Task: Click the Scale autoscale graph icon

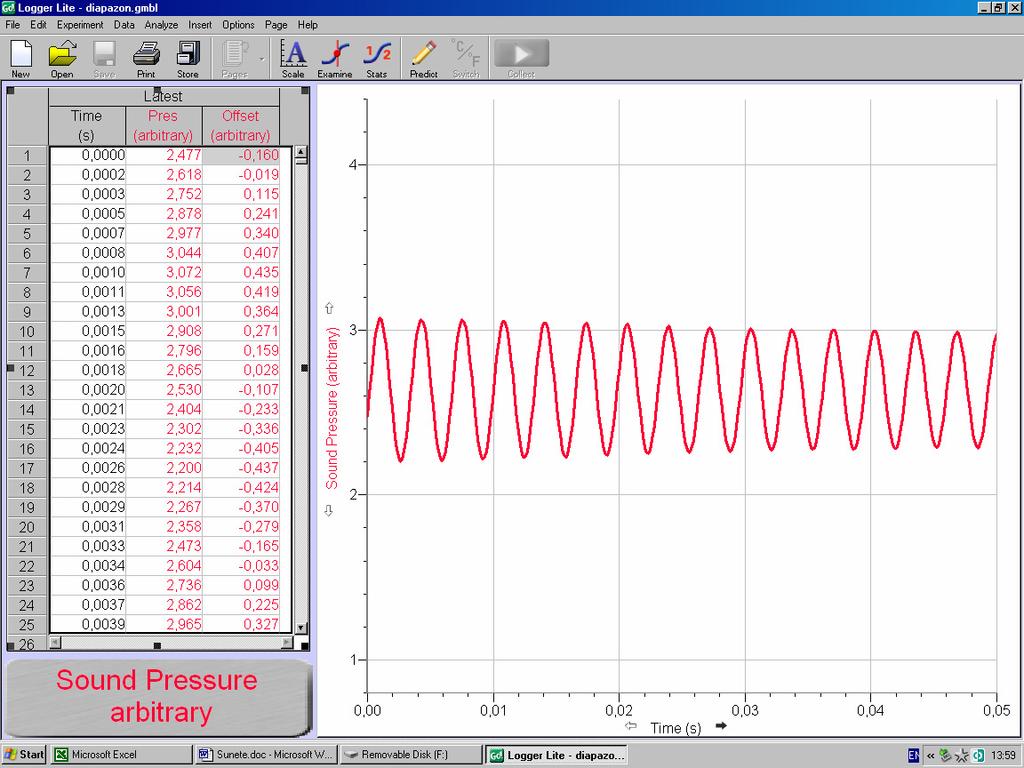Action: pos(293,58)
